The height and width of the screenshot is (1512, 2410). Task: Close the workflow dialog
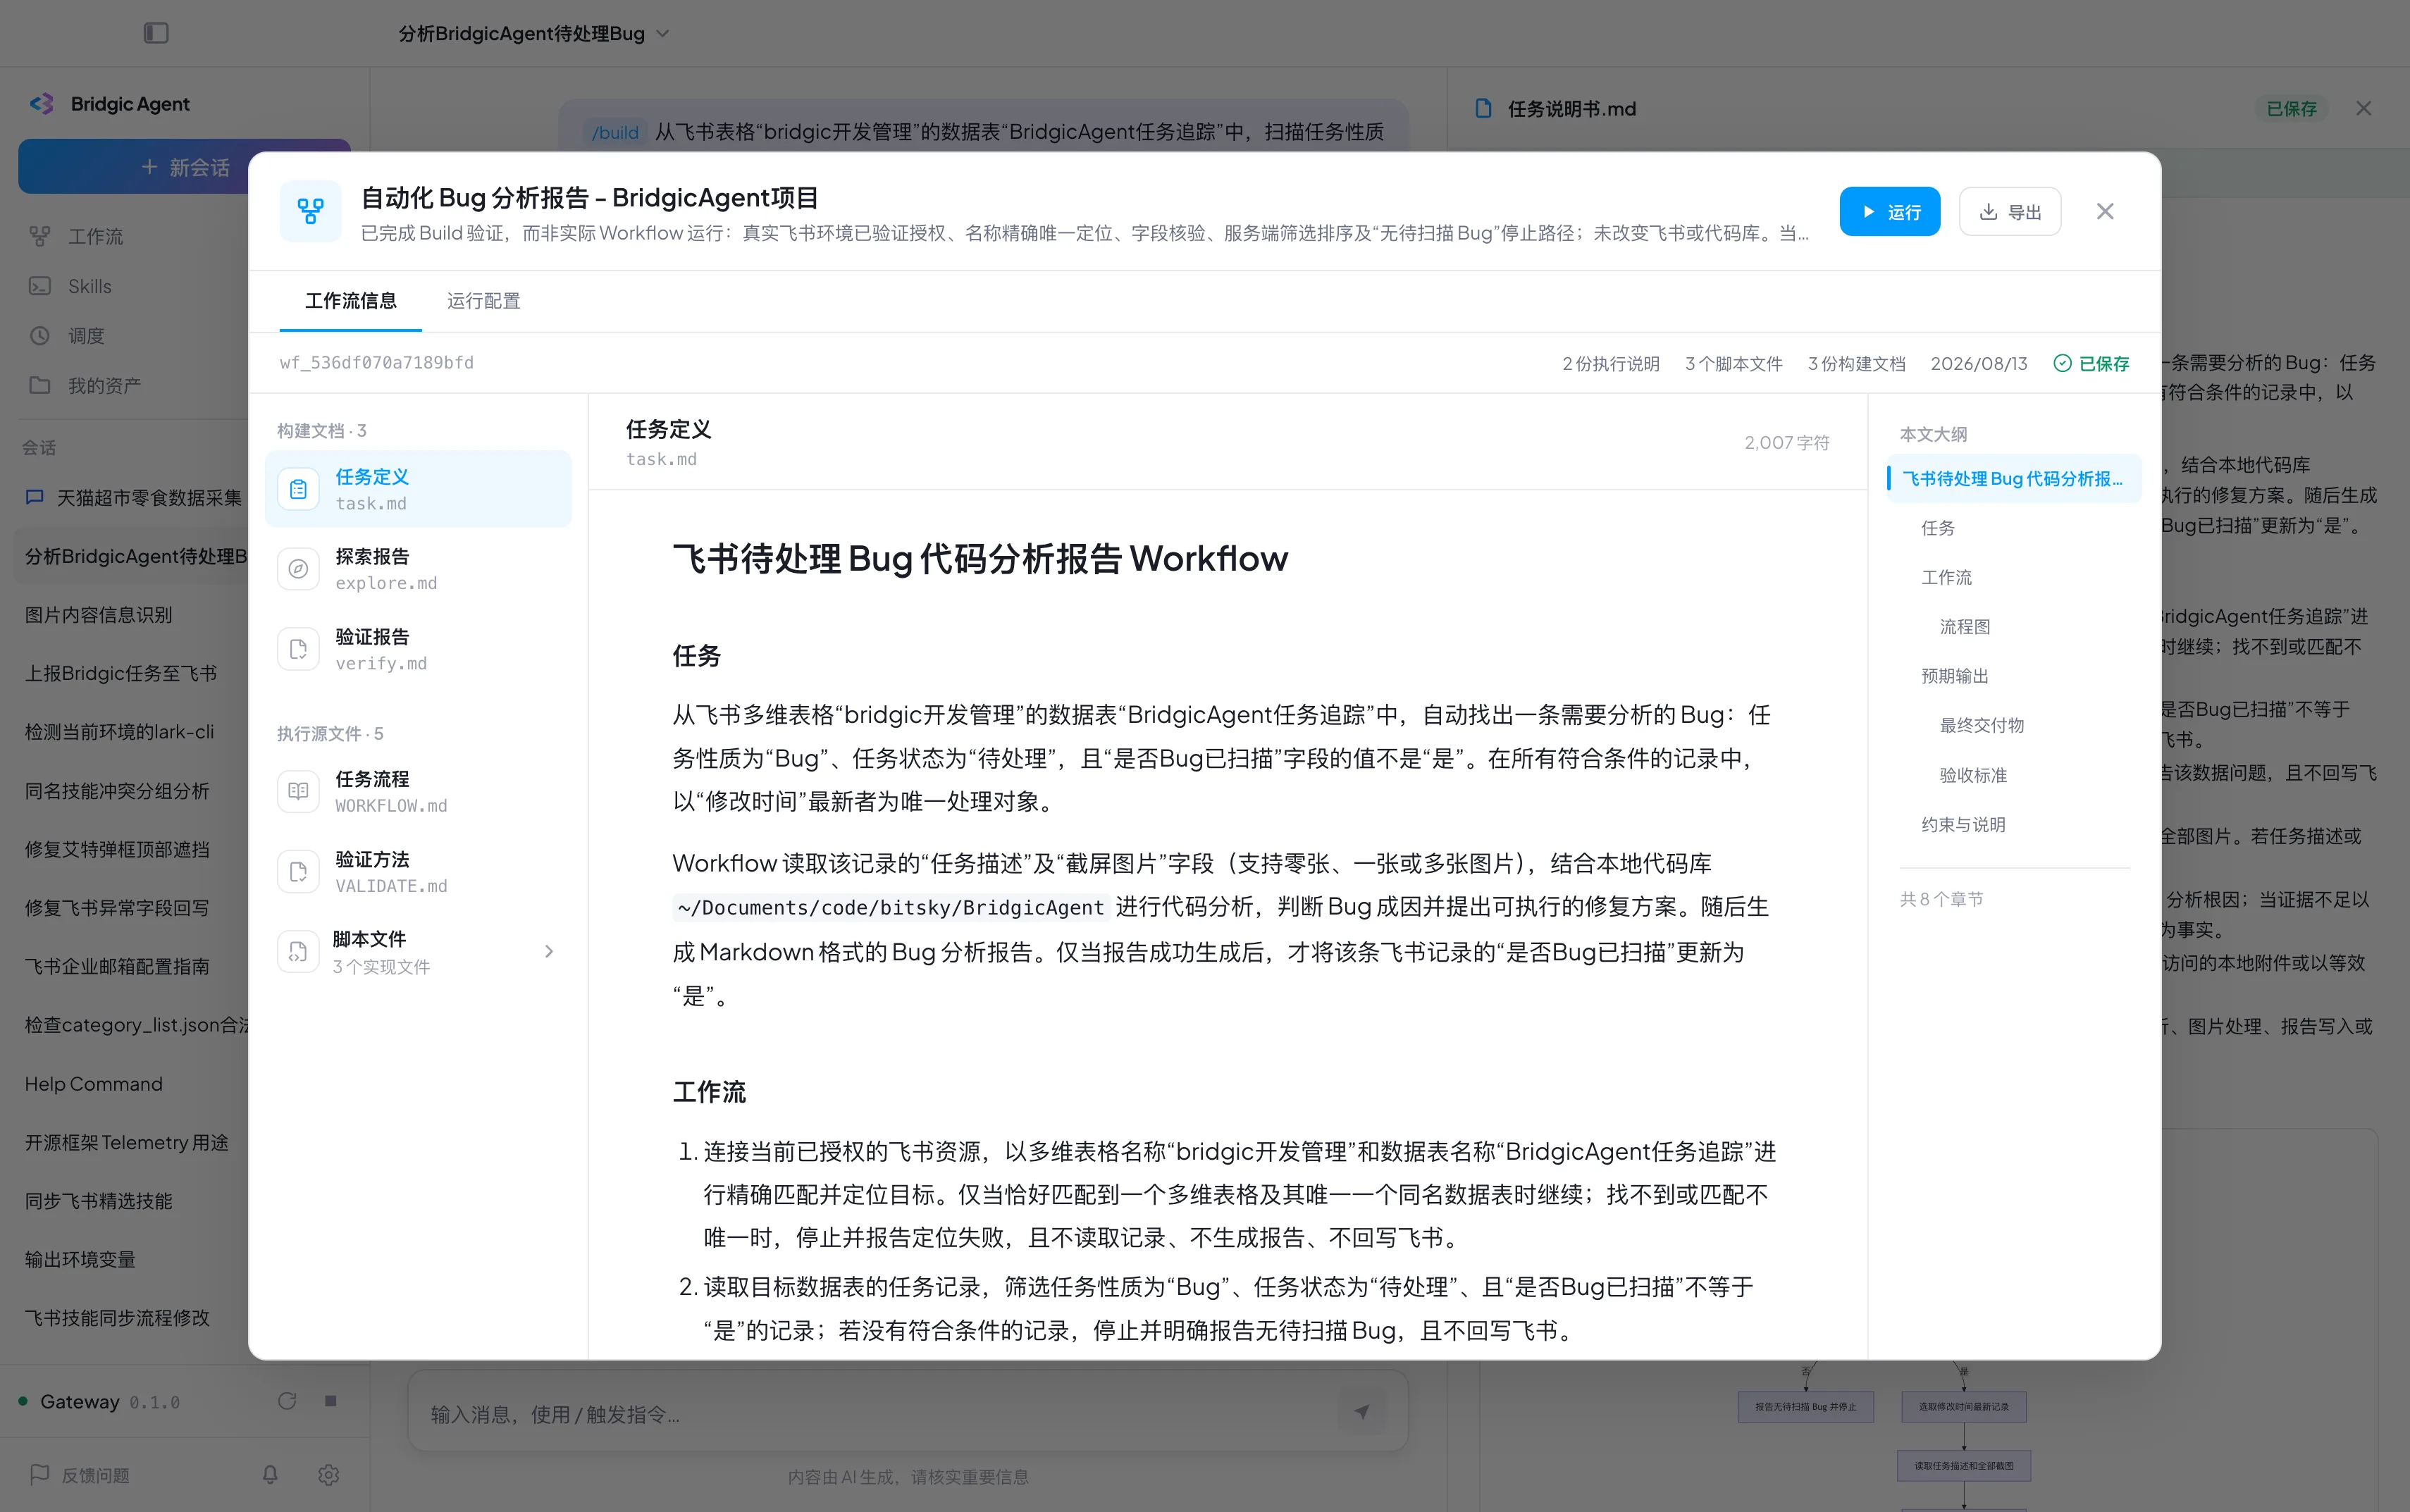tap(2105, 212)
